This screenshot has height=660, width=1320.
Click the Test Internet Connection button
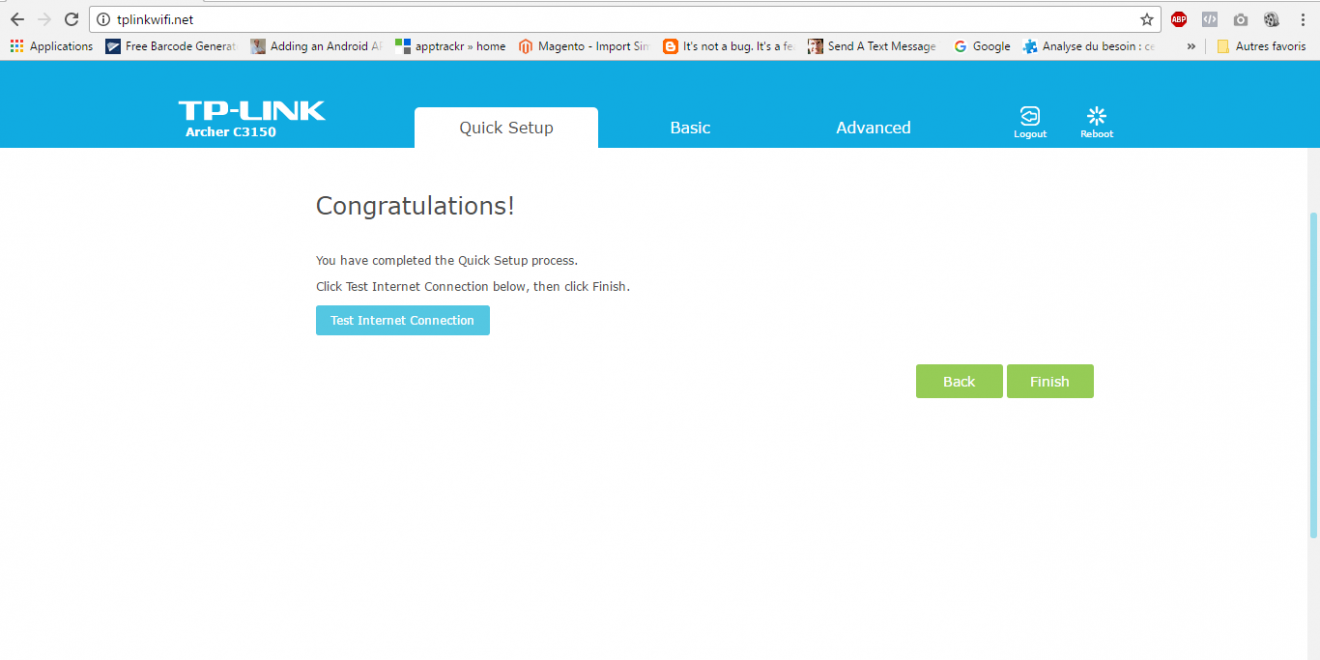pos(402,320)
